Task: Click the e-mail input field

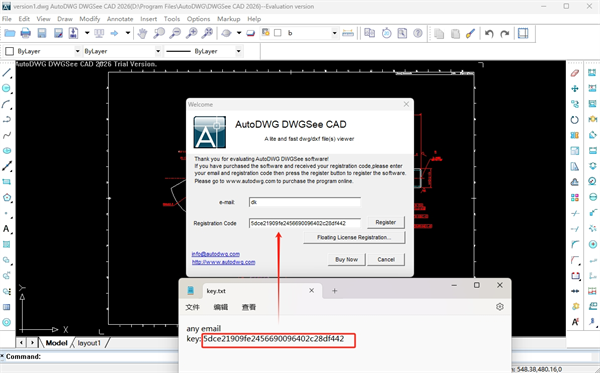Action: pos(305,202)
